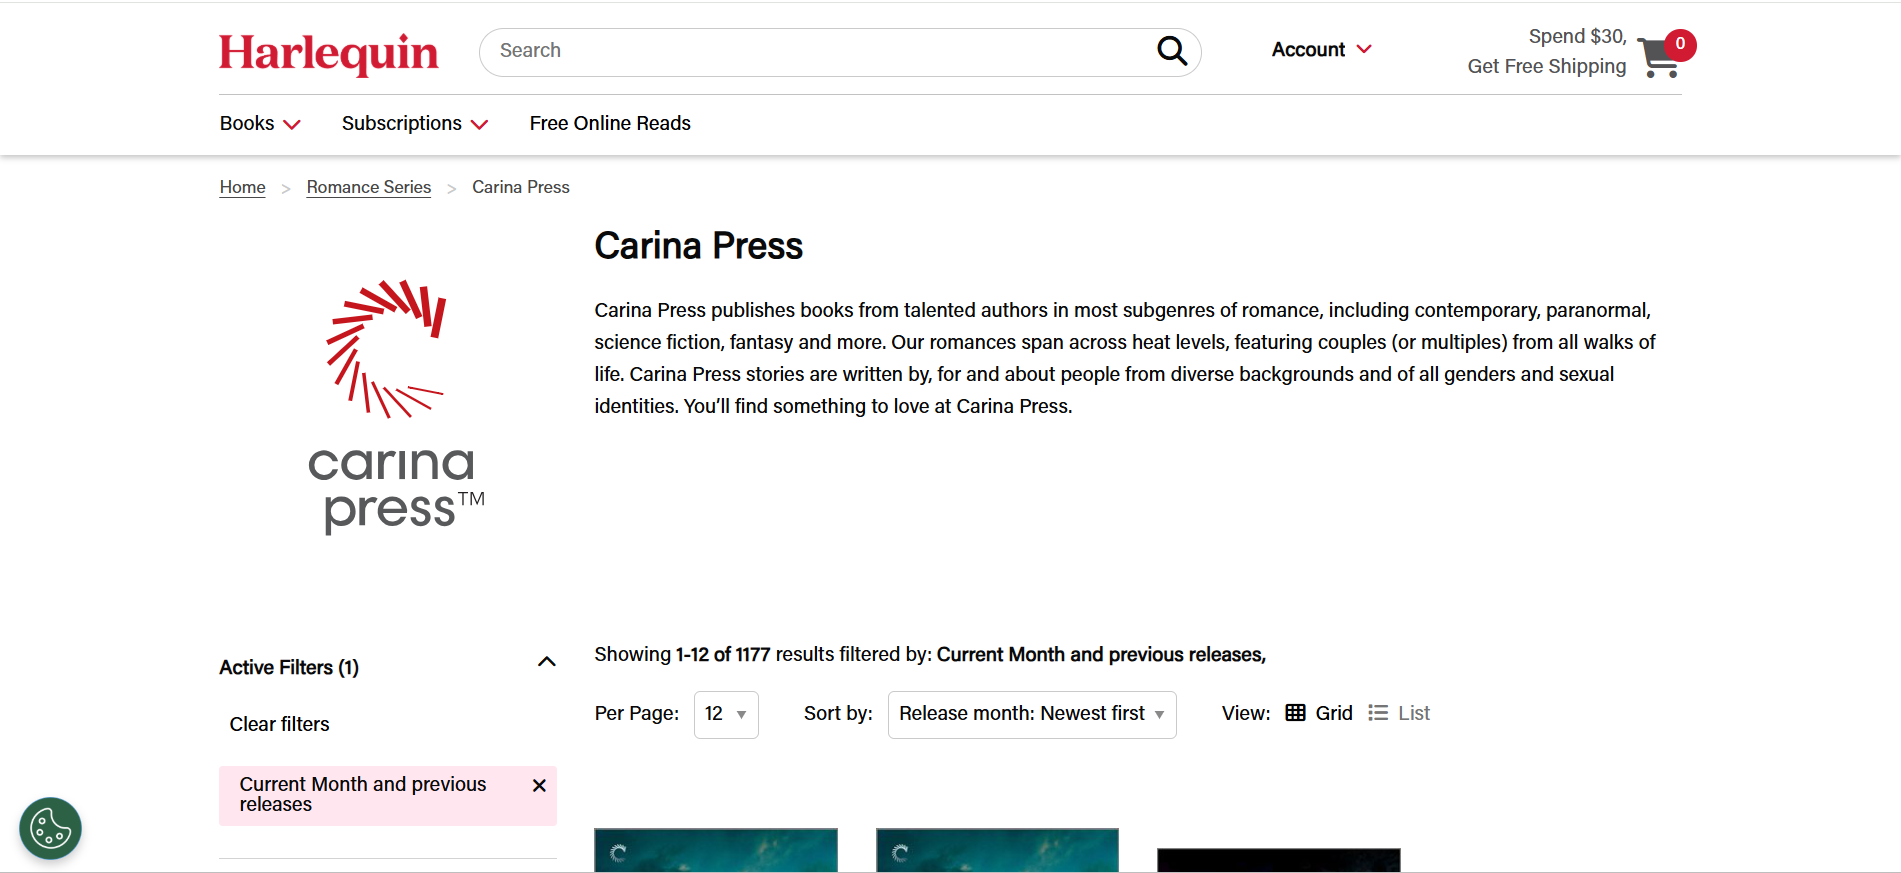Expand the Account menu
The image size is (1901, 873).
click(1321, 50)
